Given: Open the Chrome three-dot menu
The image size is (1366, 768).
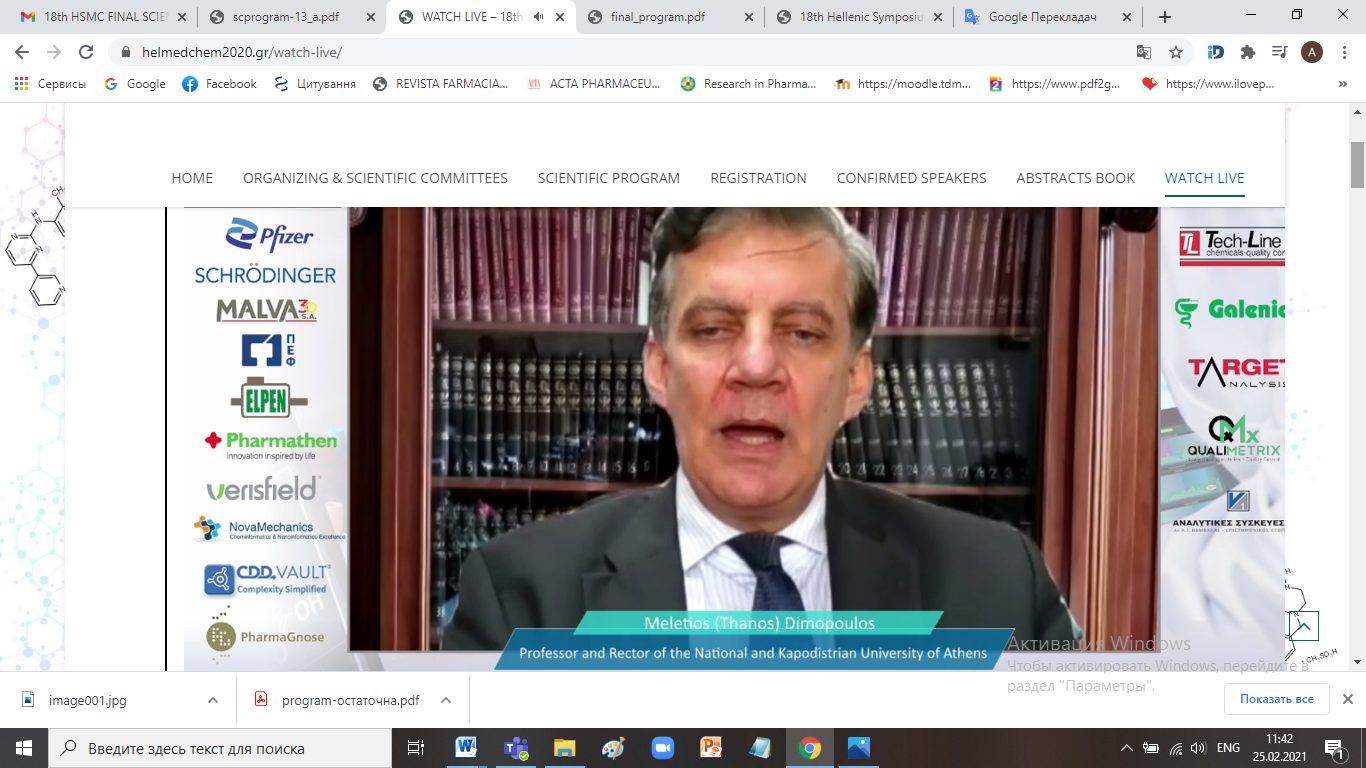Looking at the screenshot, I should (1343, 52).
